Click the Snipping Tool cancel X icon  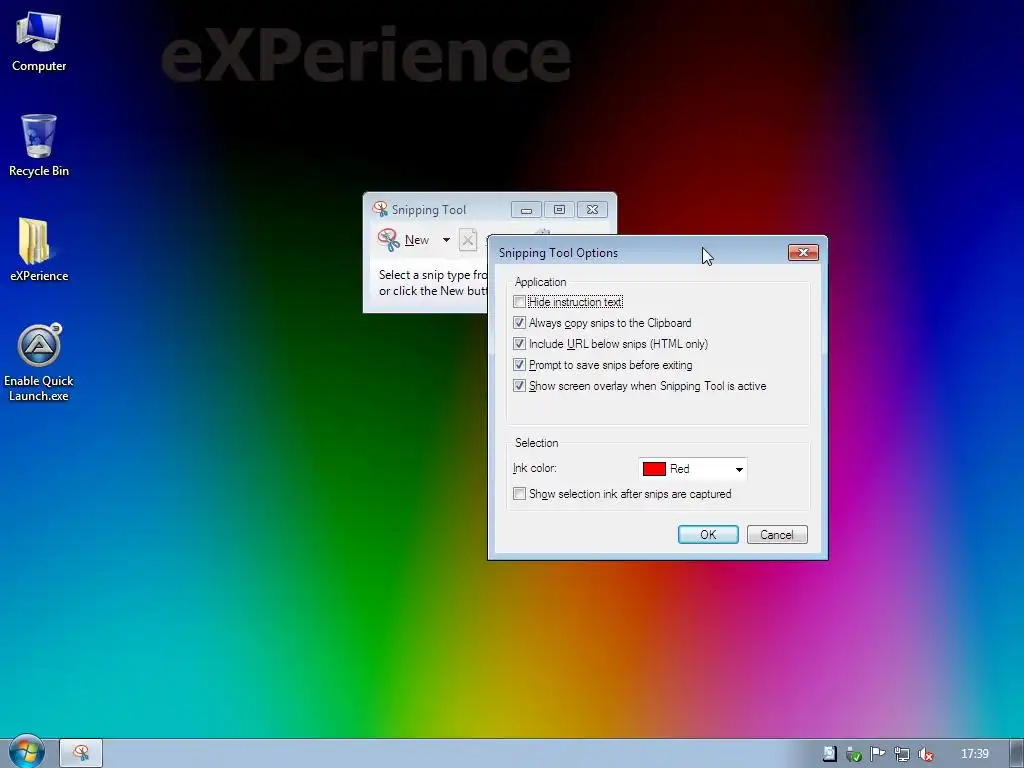point(468,240)
